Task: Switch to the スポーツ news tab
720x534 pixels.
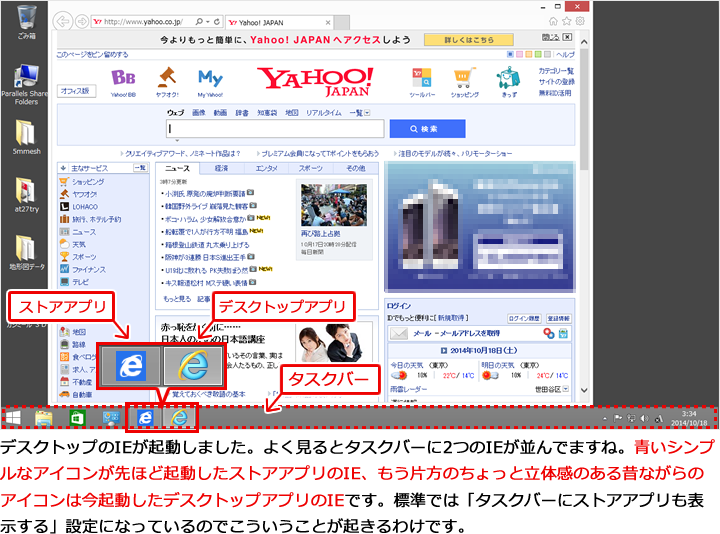Action: pos(310,168)
